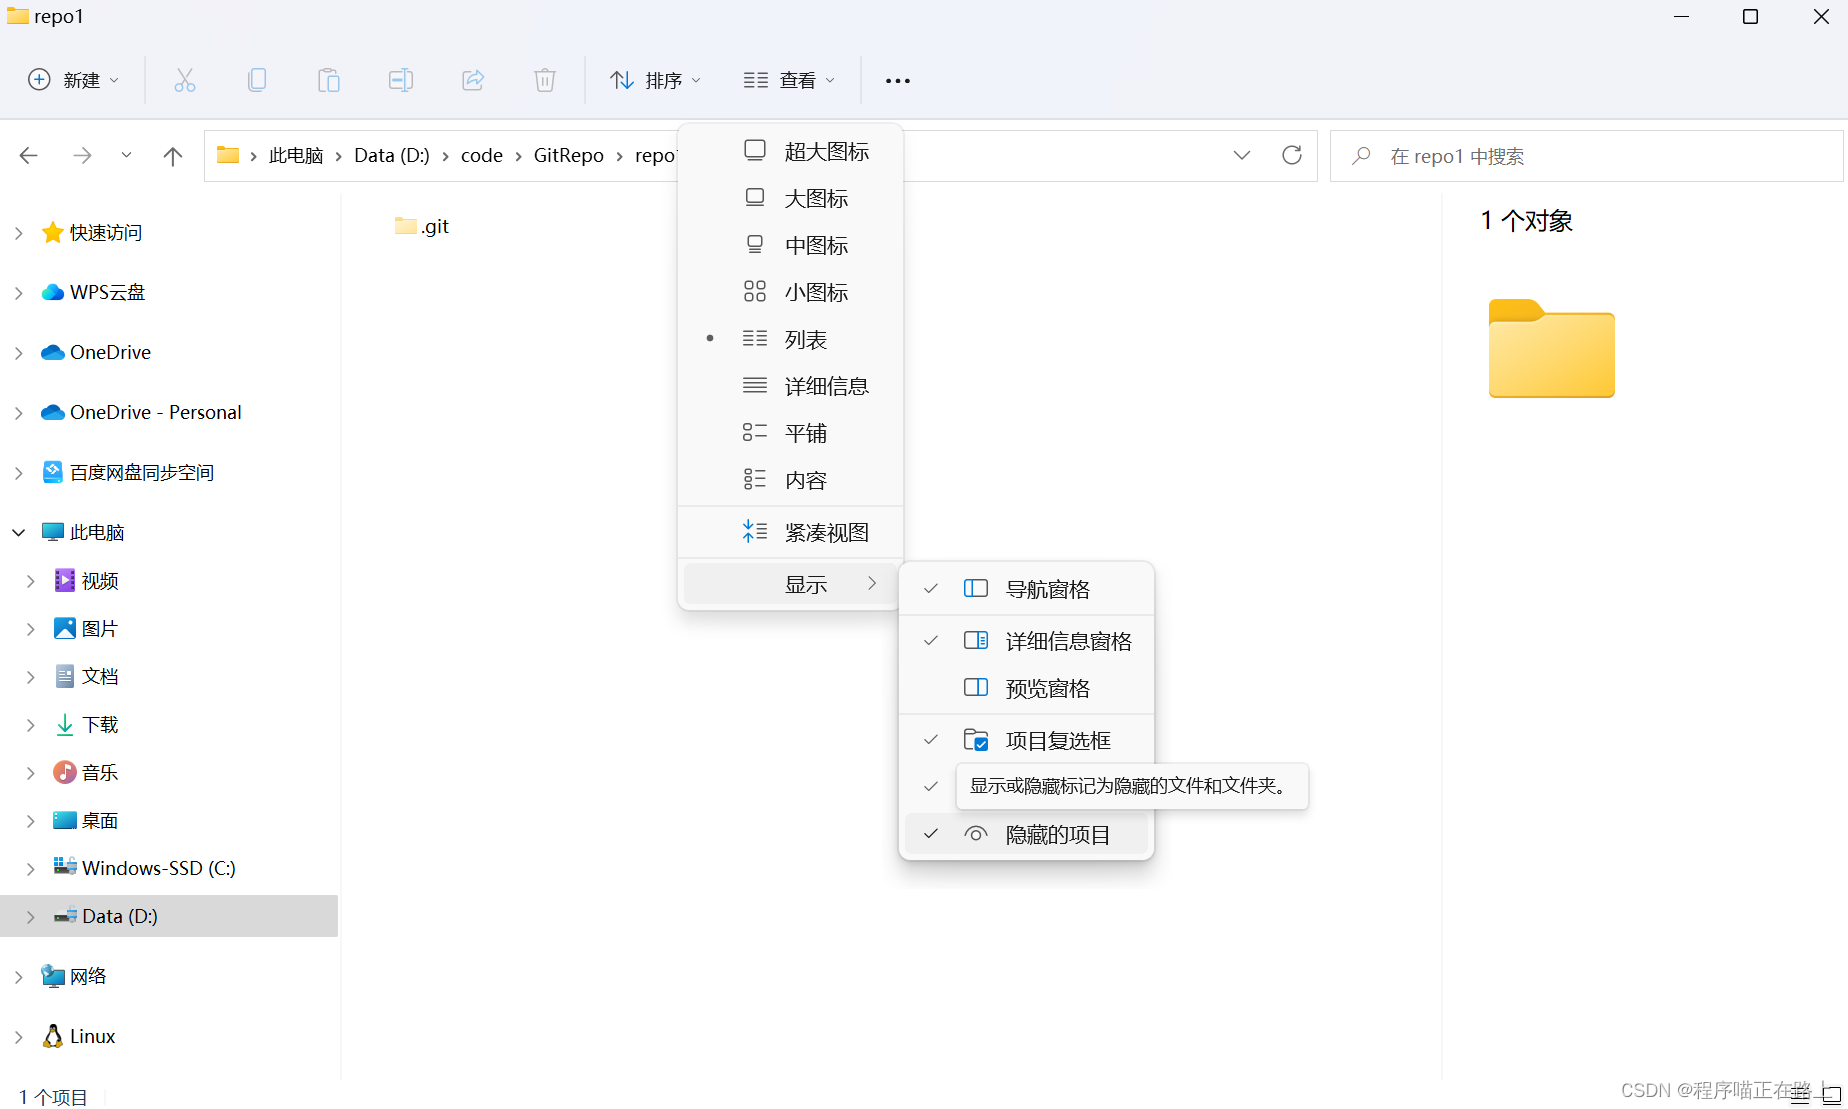Viewport: 1848px width, 1109px height.
Task: Disable the 详细信息窗格 option
Action: (1066, 641)
